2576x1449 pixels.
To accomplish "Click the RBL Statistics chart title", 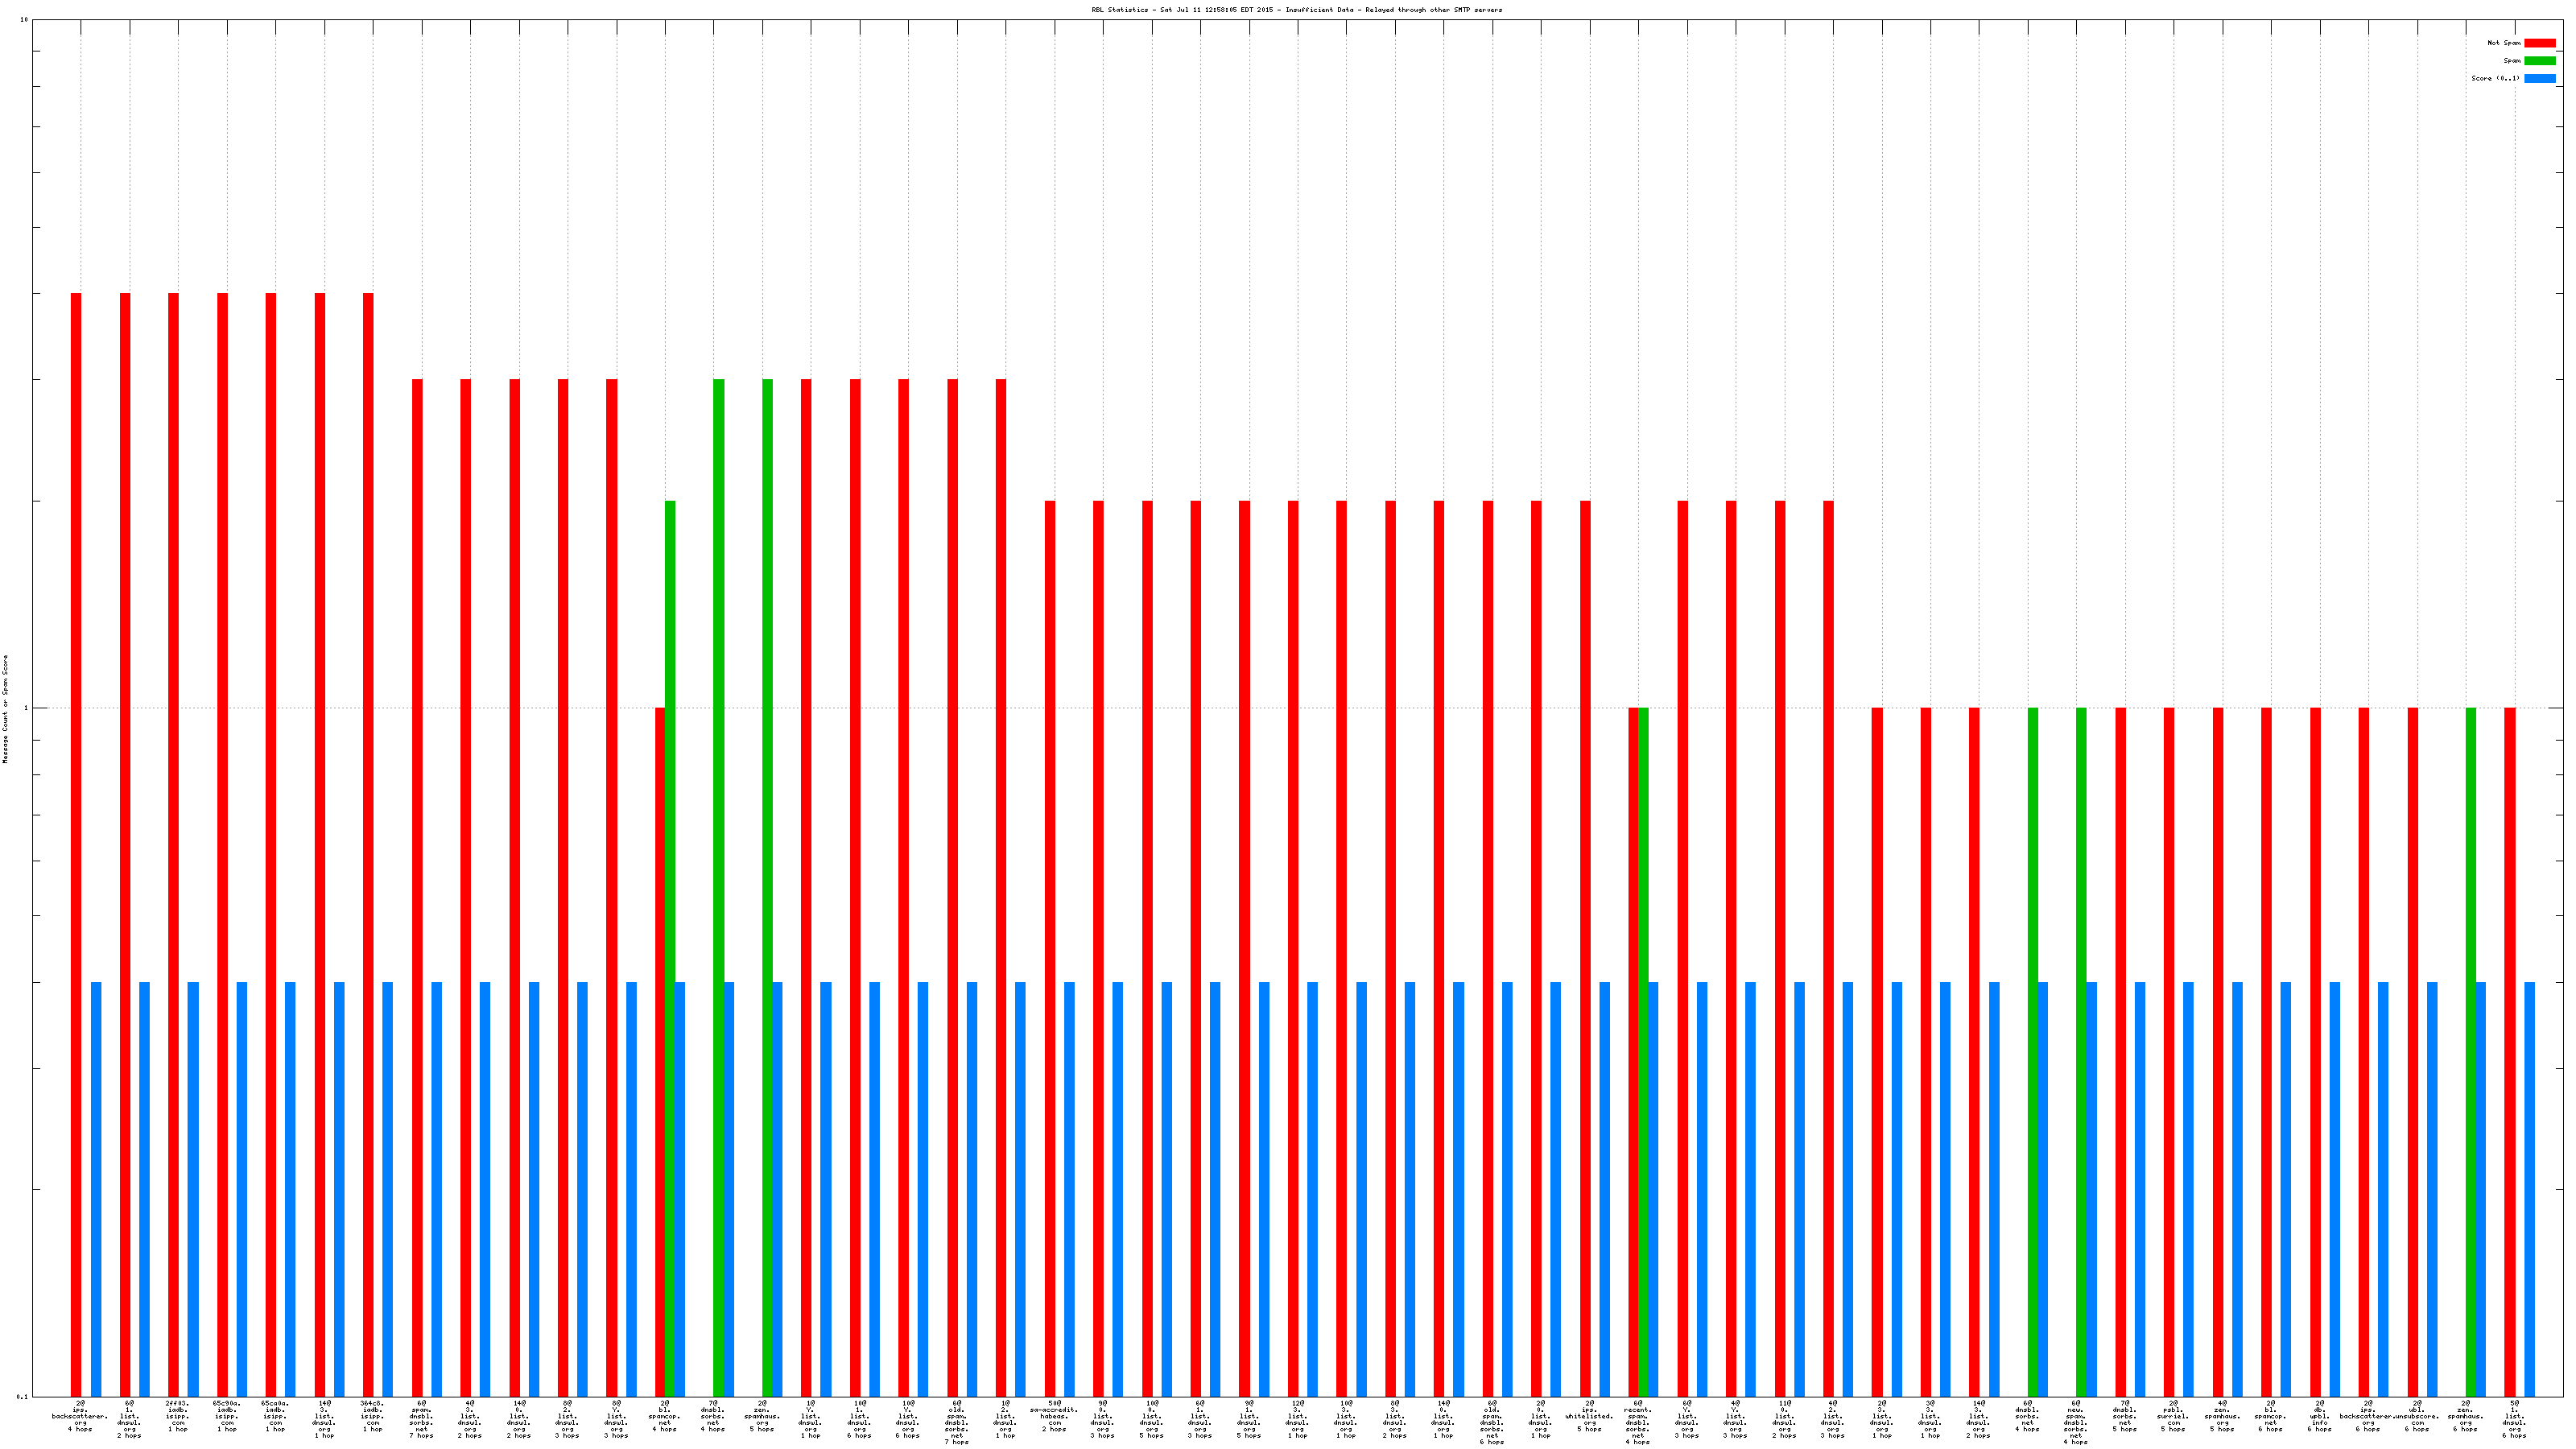I will [1296, 10].
